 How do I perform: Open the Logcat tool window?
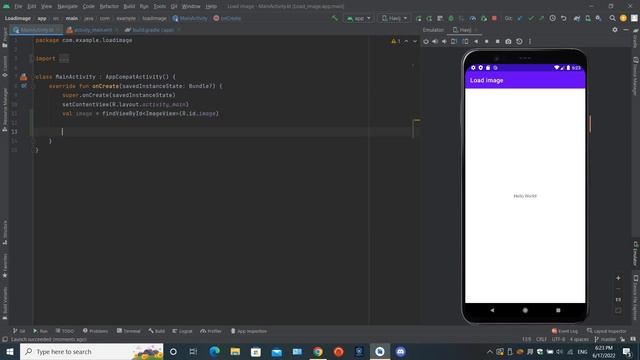coord(182,331)
